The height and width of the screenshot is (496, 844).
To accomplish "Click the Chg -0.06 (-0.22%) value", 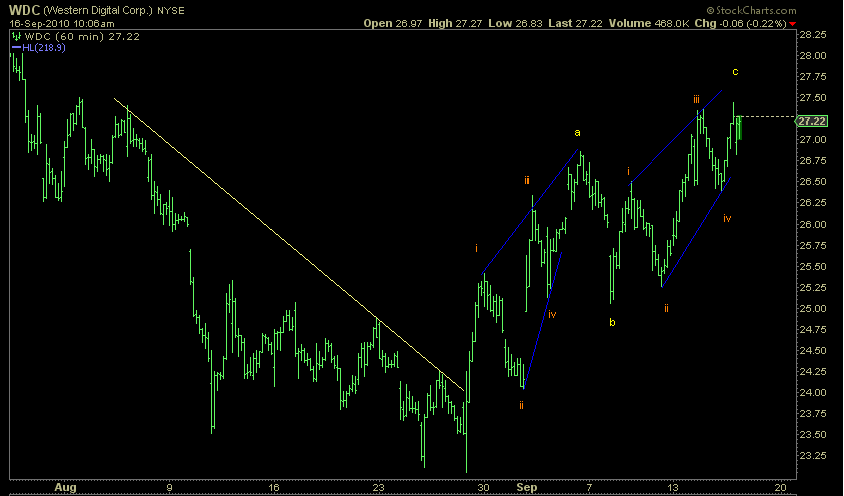I will (741, 24).
